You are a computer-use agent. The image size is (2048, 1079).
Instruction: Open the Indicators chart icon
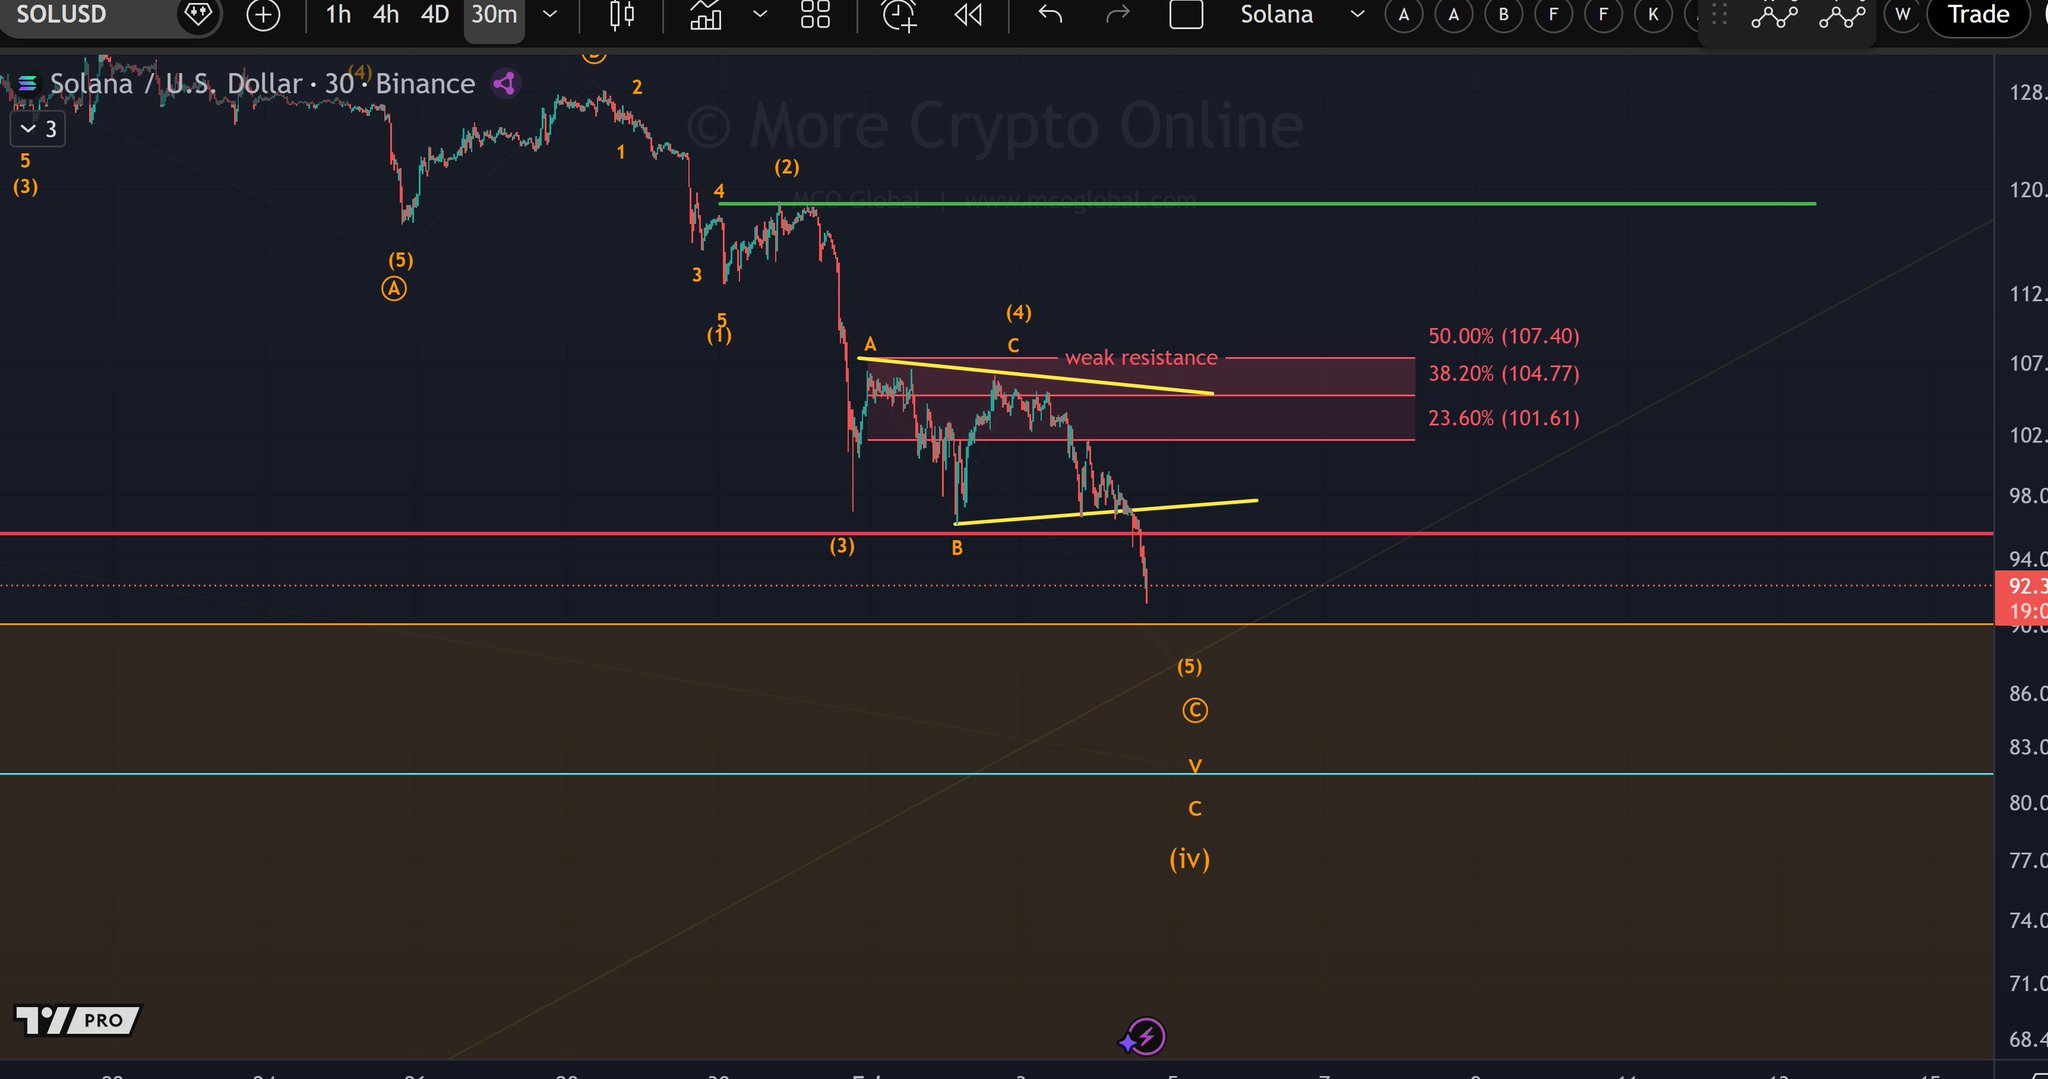click(x=706, y=15)
